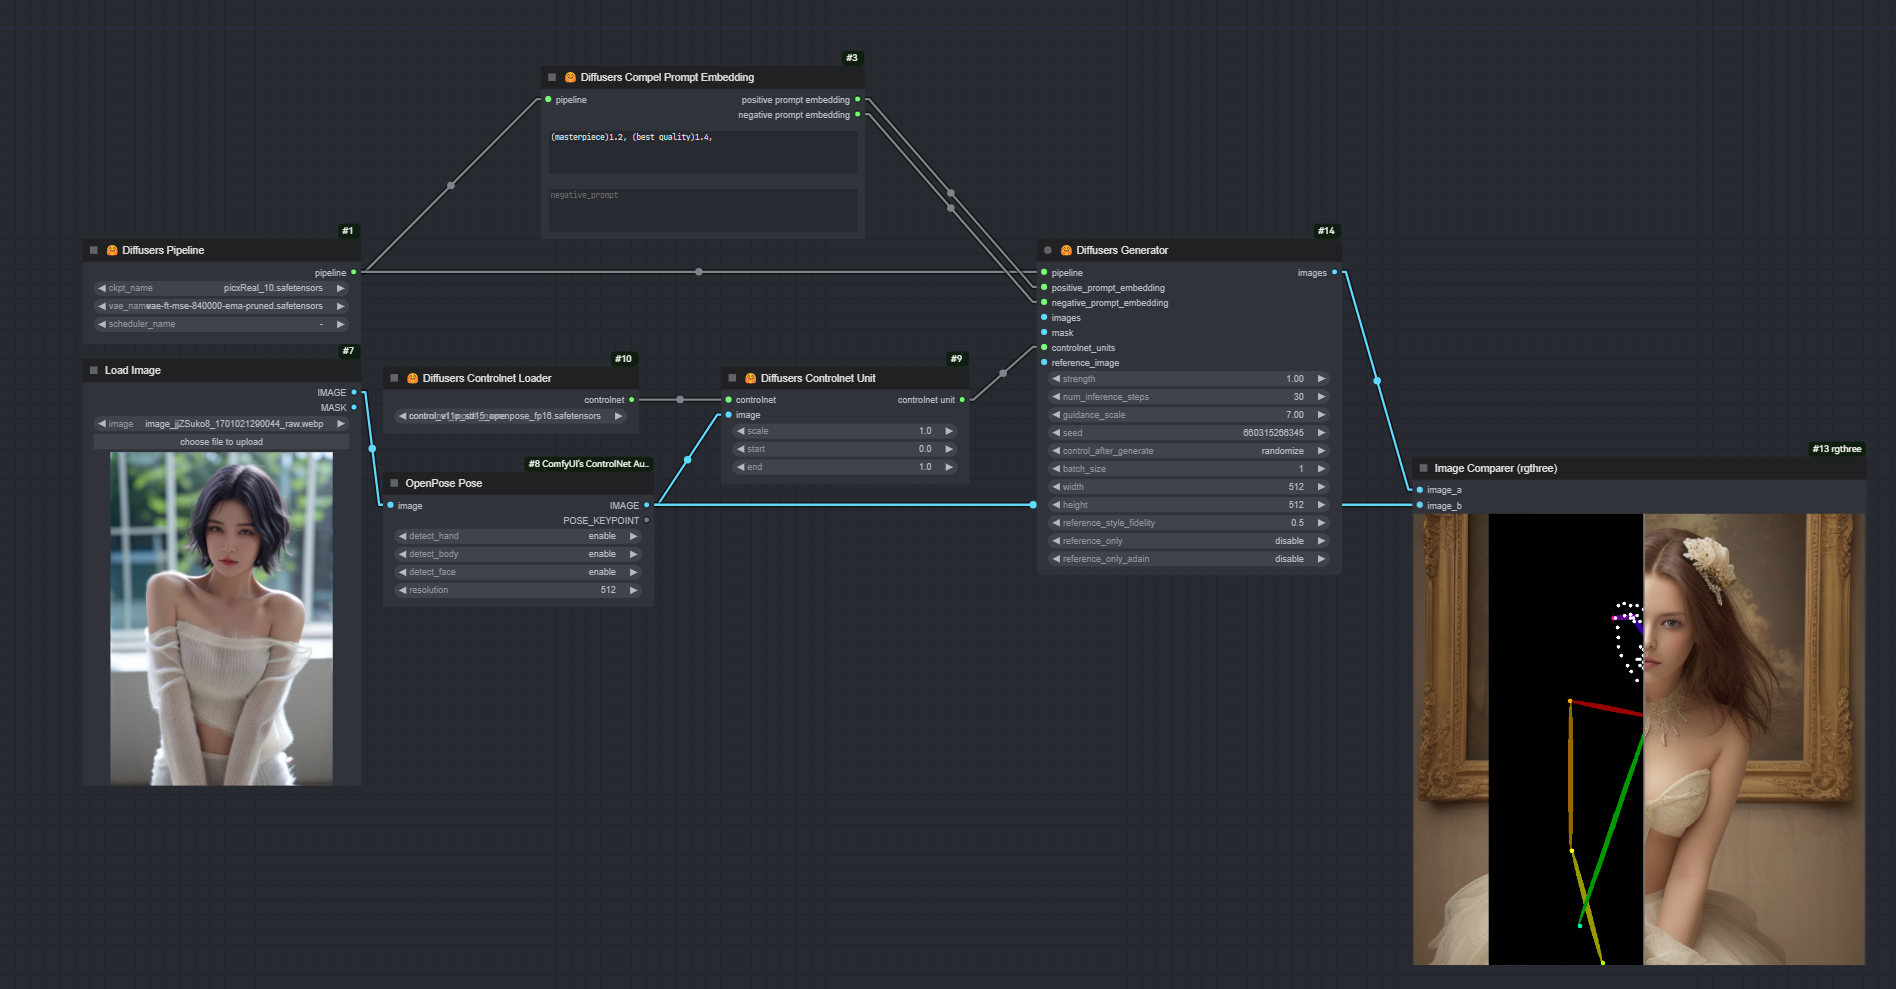Collapse the OpenPose Pose node
Image resolution: width=1896 pixels, height=989 pixels.
point(394,484)
